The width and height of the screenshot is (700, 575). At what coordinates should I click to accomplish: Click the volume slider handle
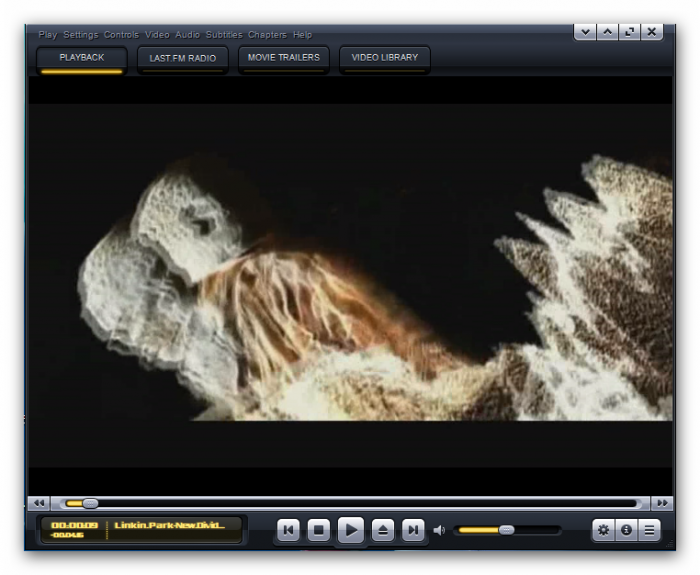pyautogui.click(x=507, y=530)
